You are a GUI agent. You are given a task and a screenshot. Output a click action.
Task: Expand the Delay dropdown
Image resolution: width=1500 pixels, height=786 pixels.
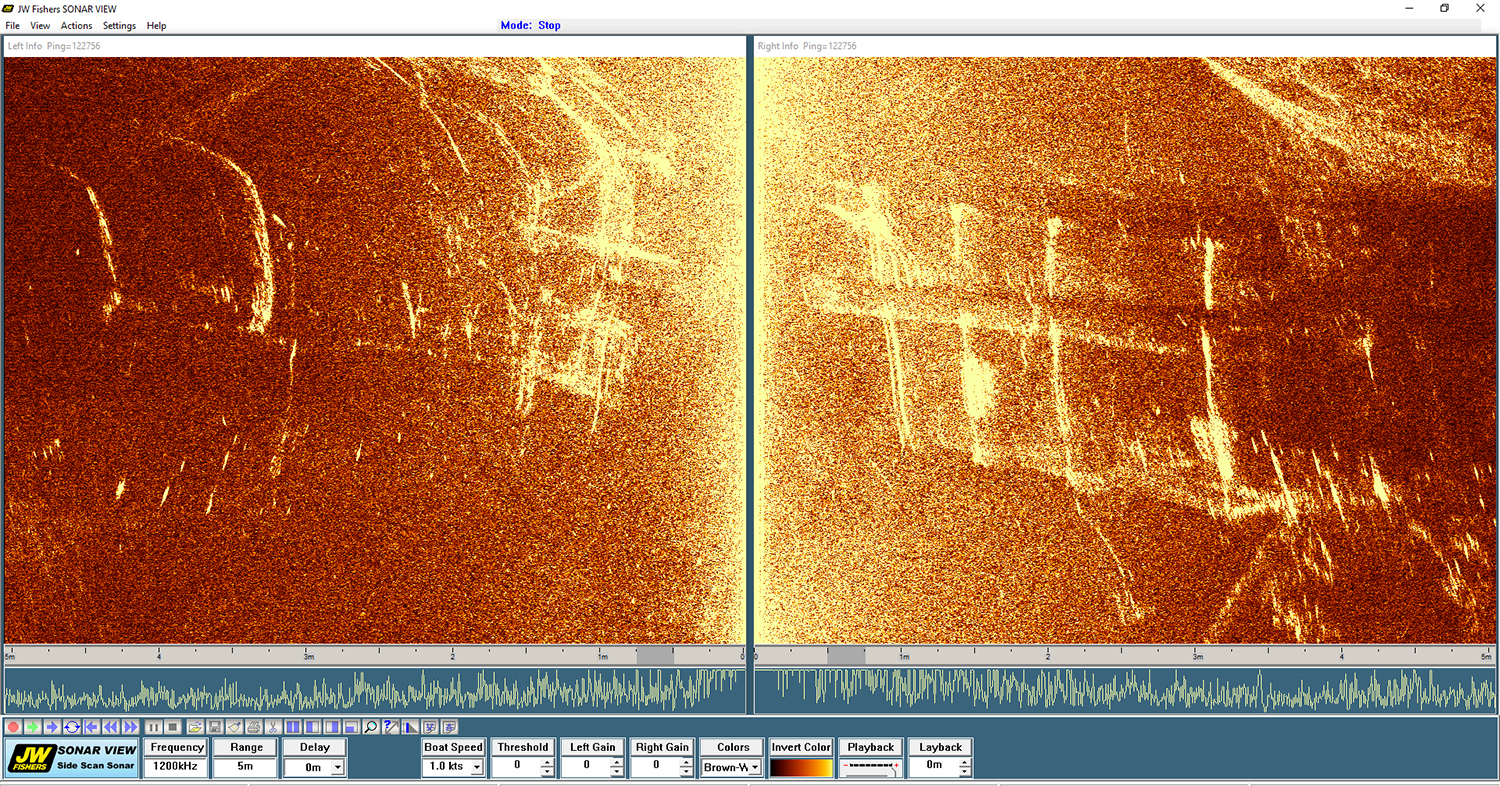[337, 767]
